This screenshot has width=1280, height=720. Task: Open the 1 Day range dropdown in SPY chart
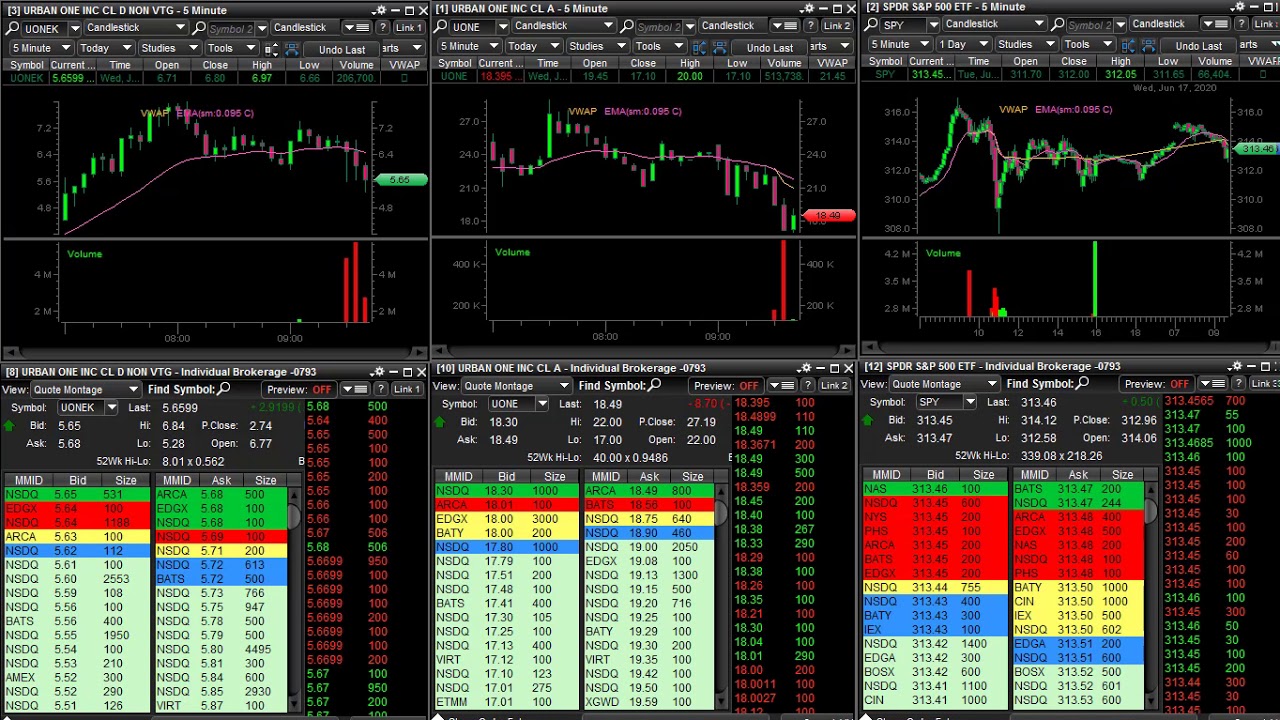coord(963,44)
